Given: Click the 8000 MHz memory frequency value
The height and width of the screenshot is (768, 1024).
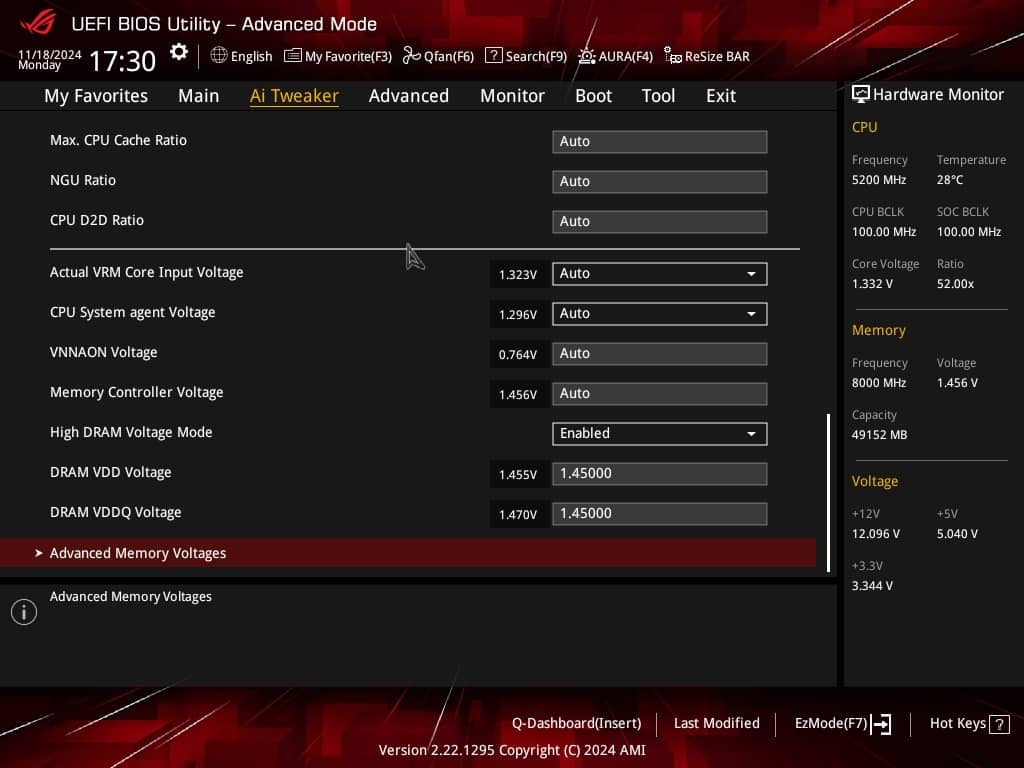Looking at the screenshot, I should click(x=879, y=383).
